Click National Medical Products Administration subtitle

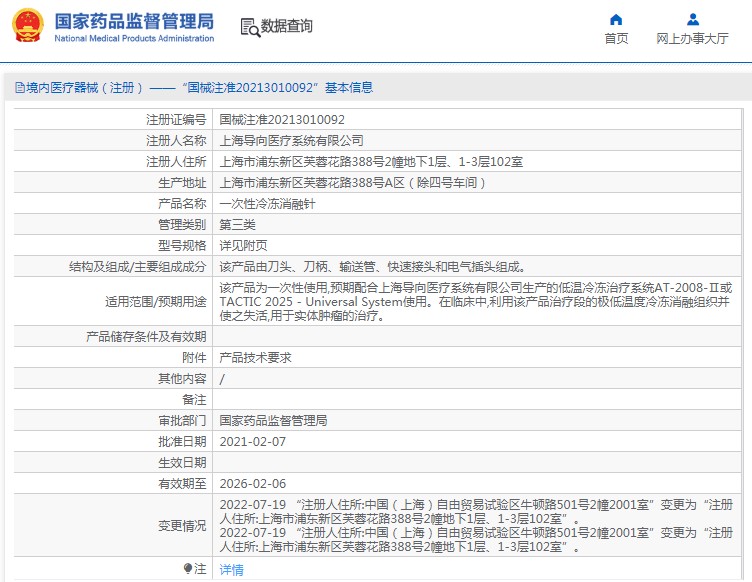click(x=134, y=38)
